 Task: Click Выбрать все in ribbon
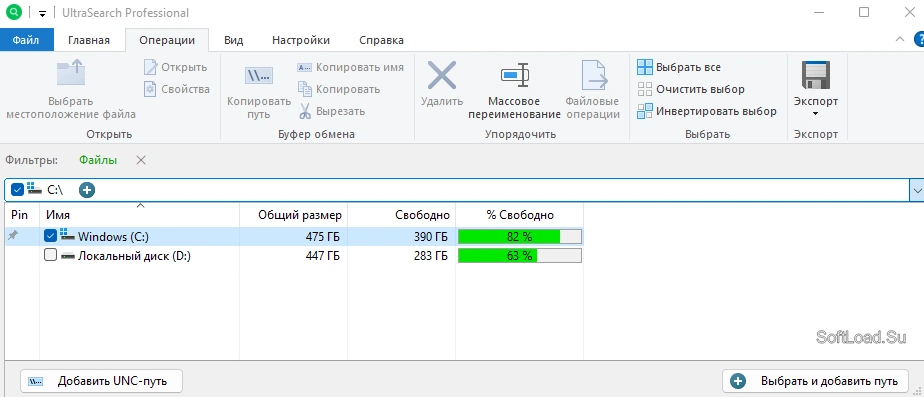(x=679, y=67)
